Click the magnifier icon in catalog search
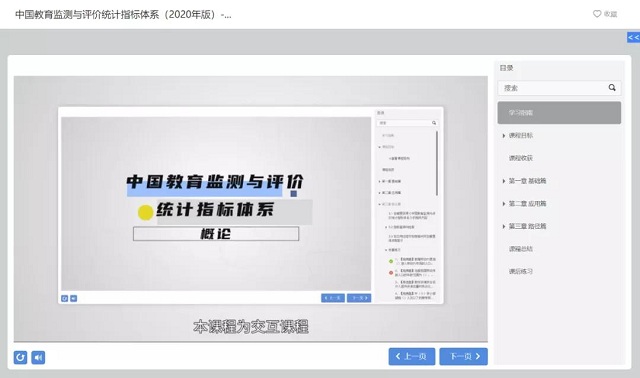 click(x=612, y=88)
